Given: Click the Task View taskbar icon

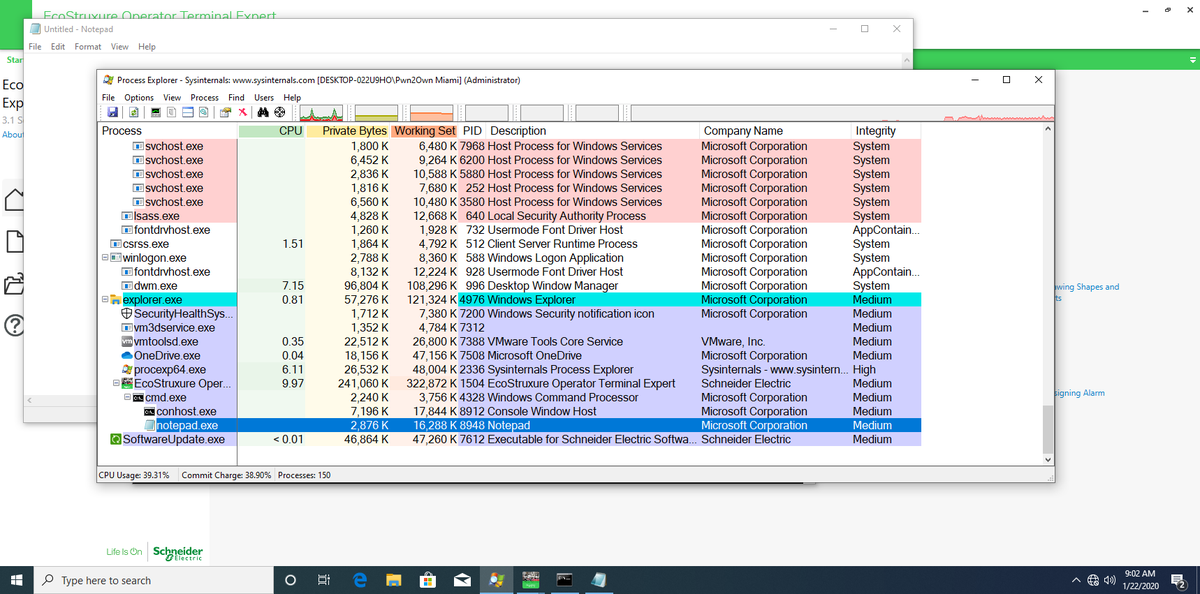Looking at the screenshot, I should (323, 579).
